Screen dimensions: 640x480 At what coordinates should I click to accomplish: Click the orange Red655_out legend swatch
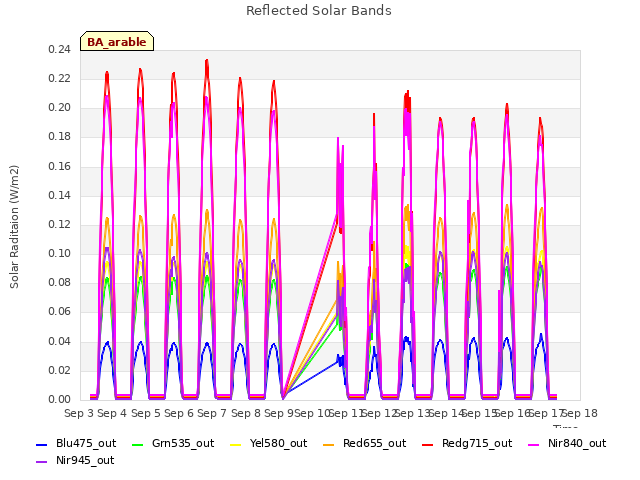click(x=329, y=444)
